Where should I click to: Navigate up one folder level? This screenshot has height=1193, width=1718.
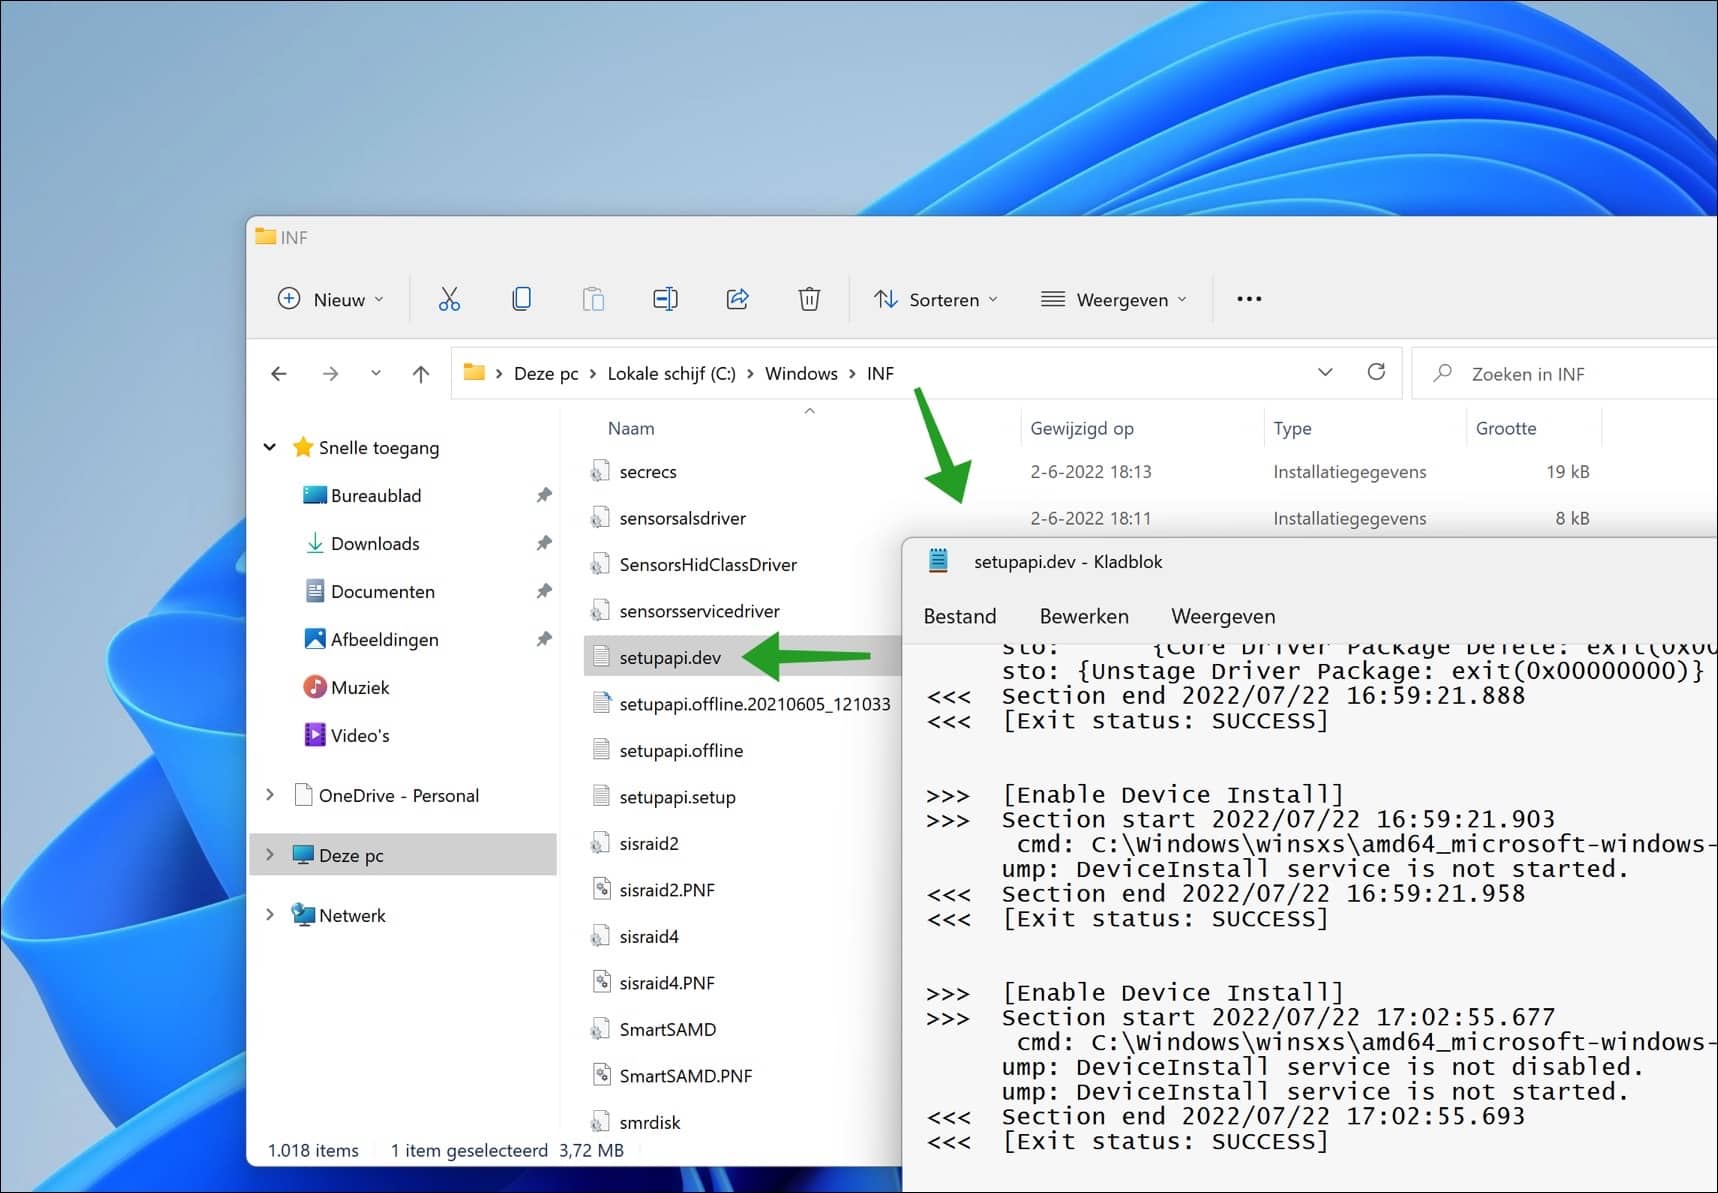pos(421,372)
